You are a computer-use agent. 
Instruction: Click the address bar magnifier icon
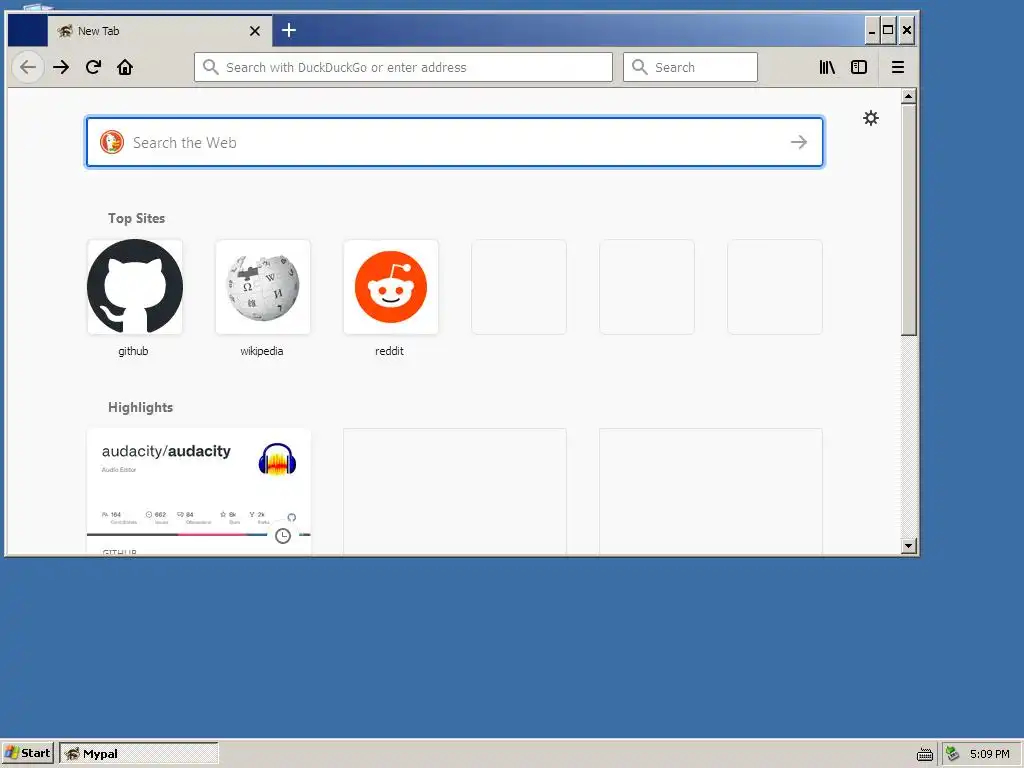(210, 67)
